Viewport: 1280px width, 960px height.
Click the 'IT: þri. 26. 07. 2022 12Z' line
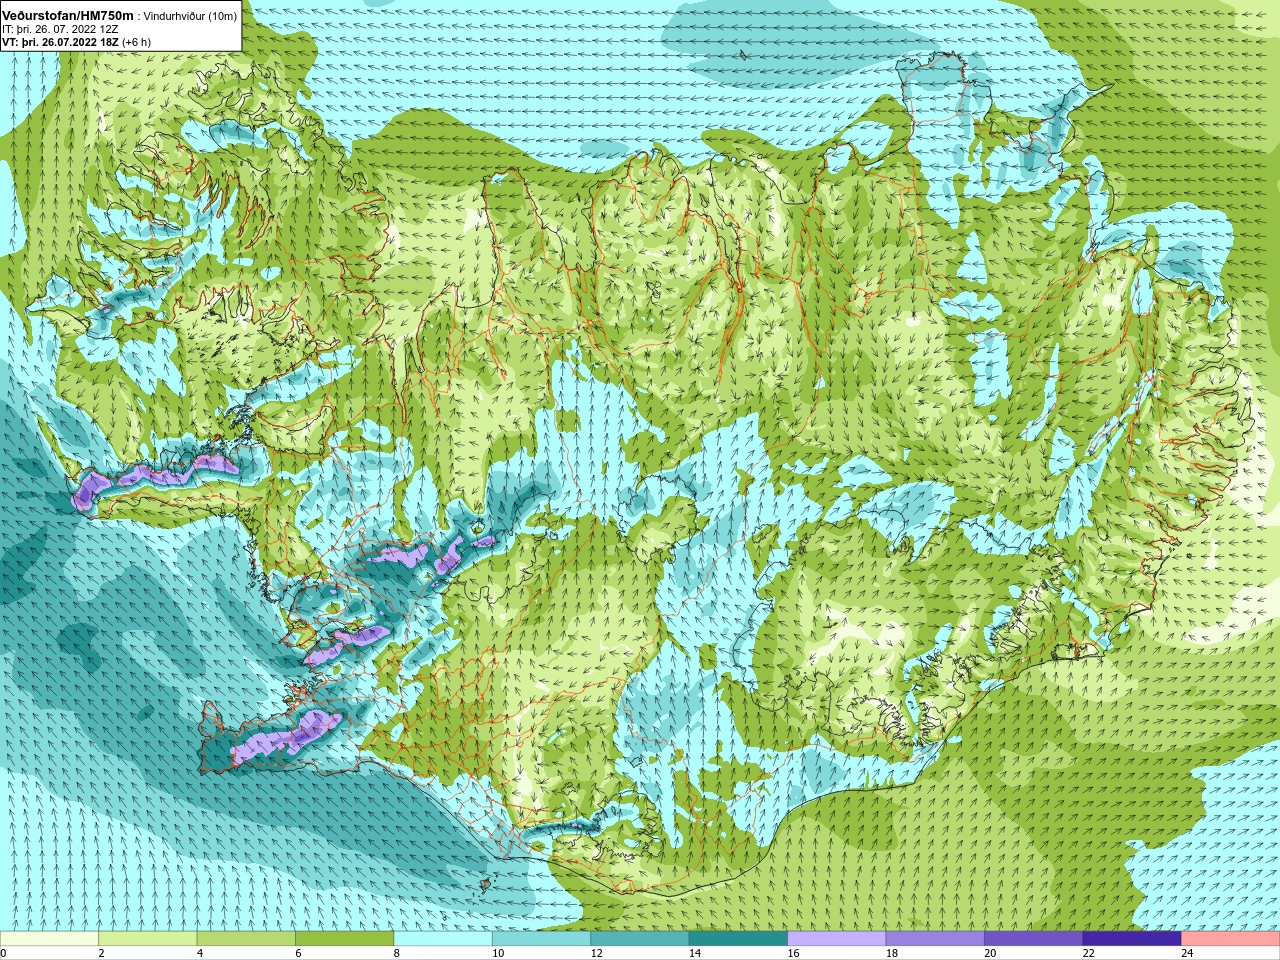[x=60, y=29]
